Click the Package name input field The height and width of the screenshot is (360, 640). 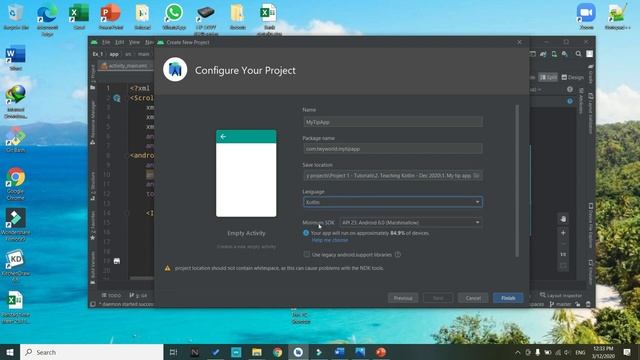[393, 149]
